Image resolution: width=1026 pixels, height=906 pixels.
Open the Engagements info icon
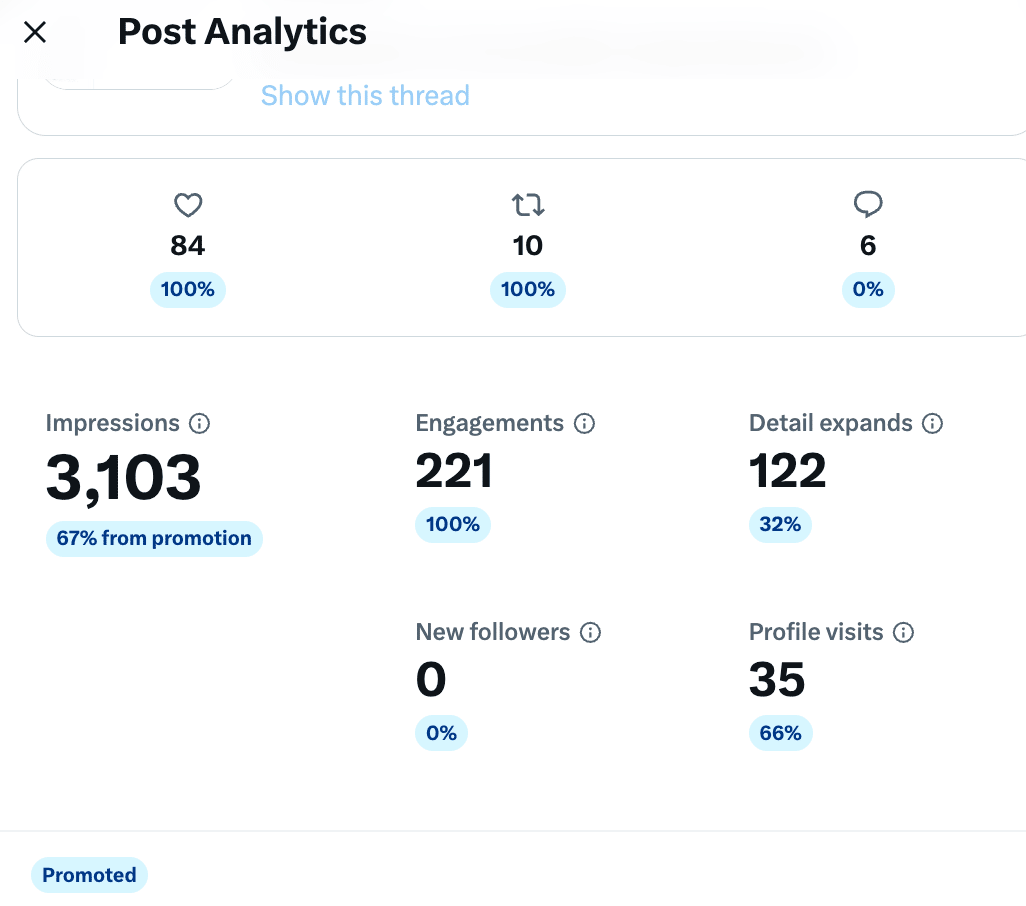click(x=584, y=423)
